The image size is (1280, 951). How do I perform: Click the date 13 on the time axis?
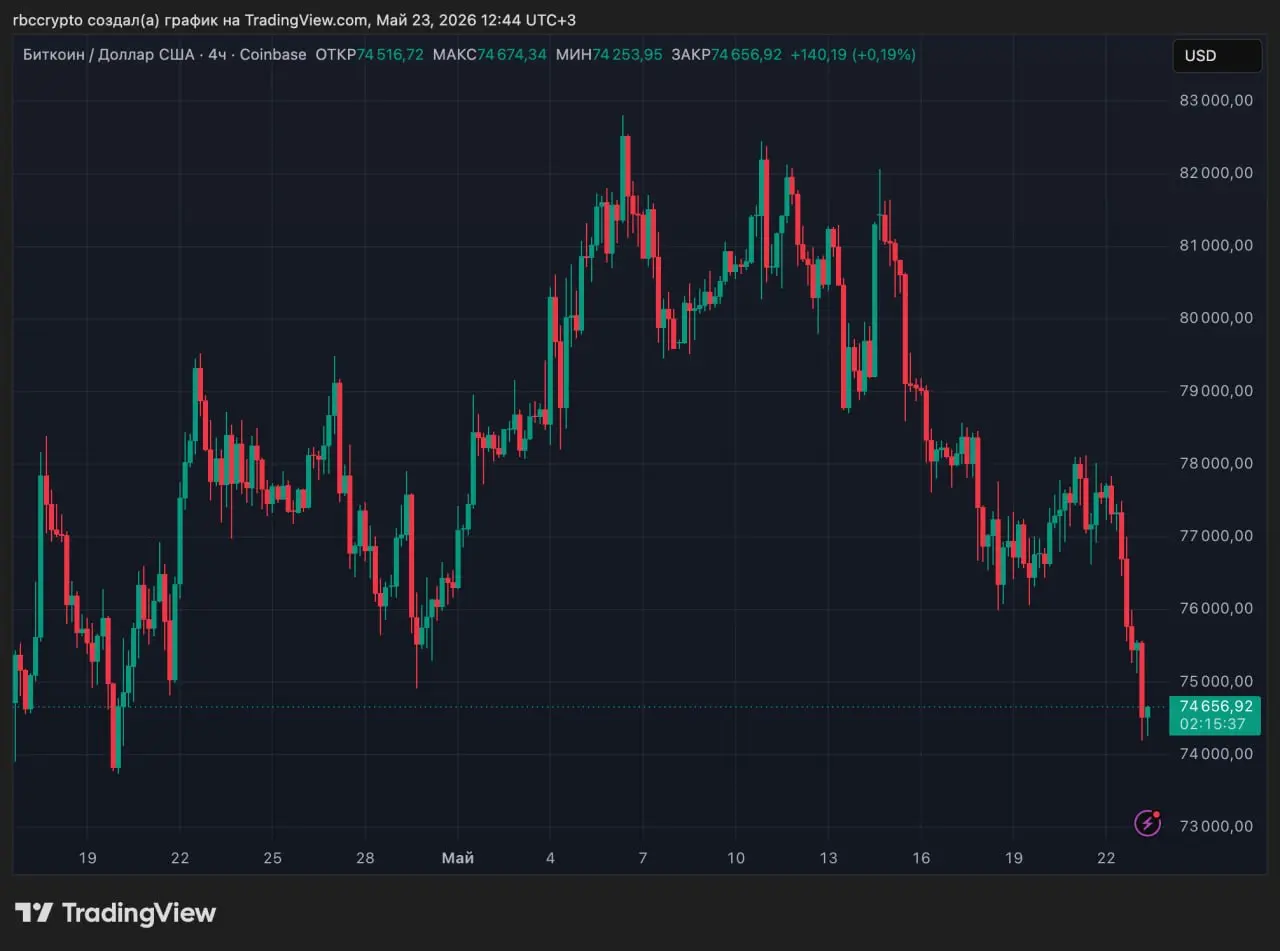click(828, 858)
